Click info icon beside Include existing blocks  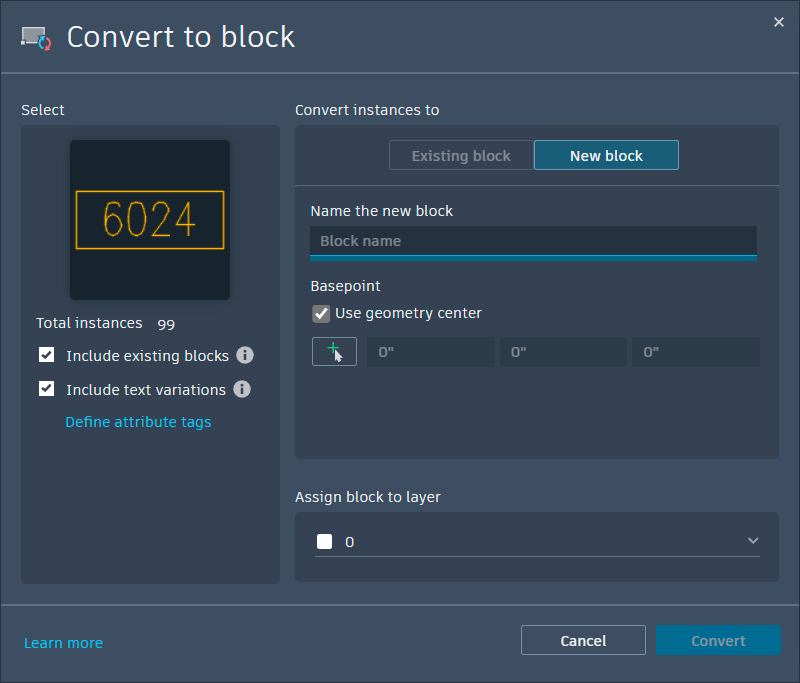click(245, 355)
